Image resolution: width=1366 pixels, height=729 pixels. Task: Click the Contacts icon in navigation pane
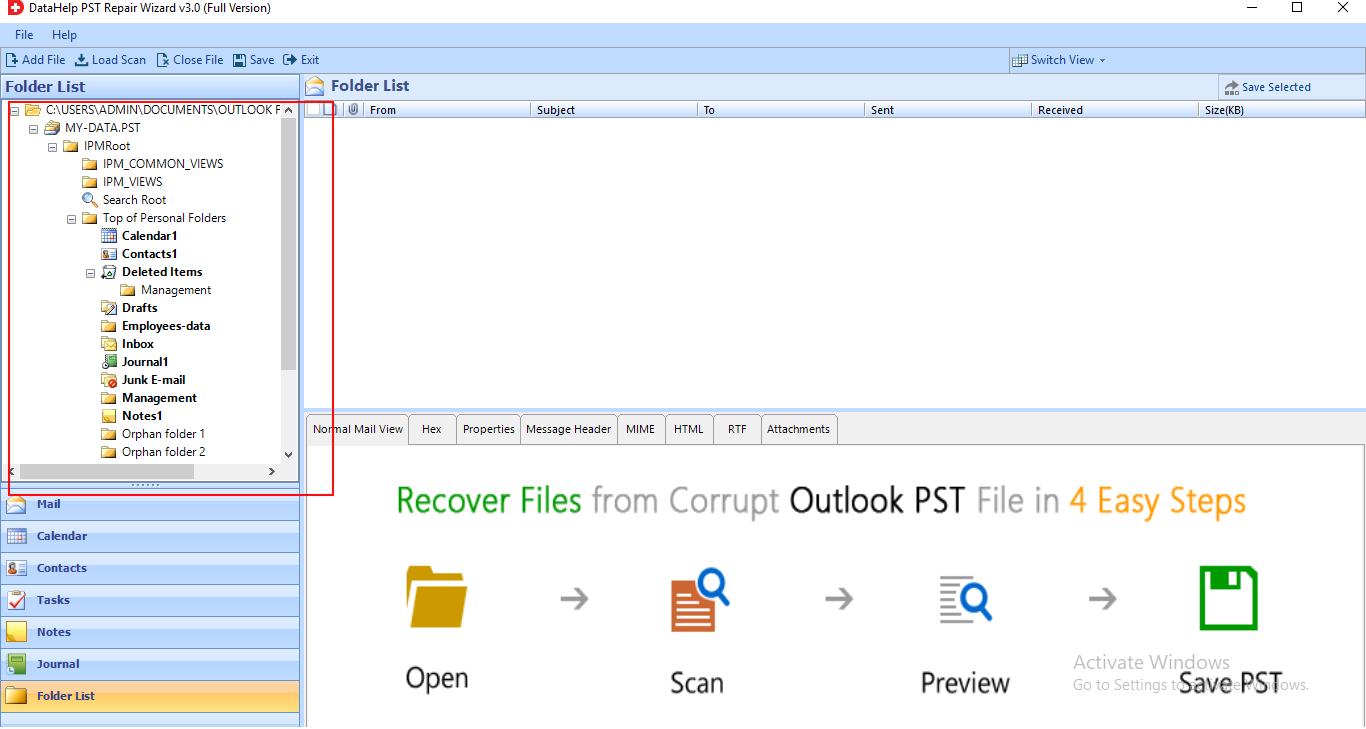(x=16, y=568)
